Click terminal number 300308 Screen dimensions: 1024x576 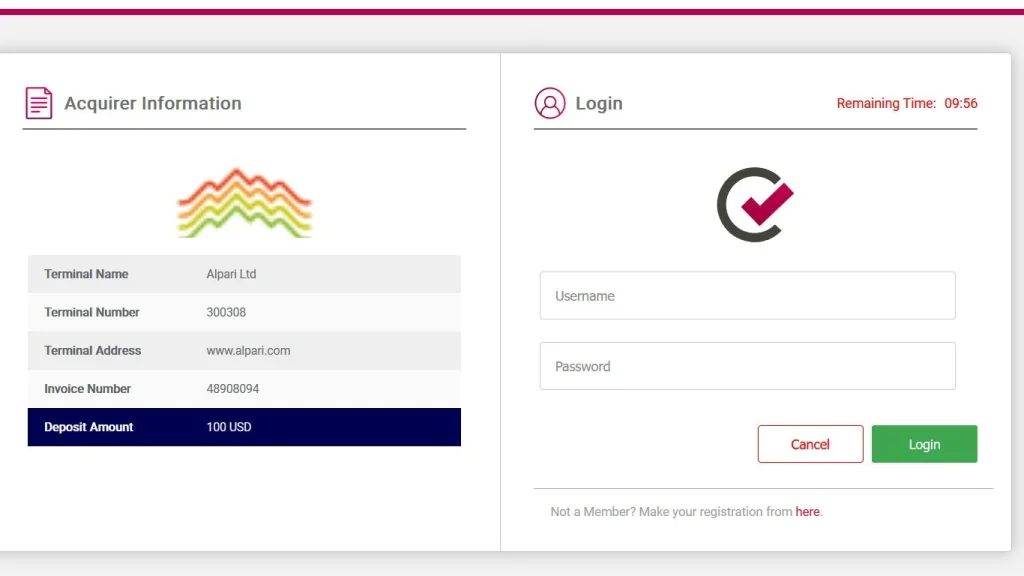[x=226, y=312]
